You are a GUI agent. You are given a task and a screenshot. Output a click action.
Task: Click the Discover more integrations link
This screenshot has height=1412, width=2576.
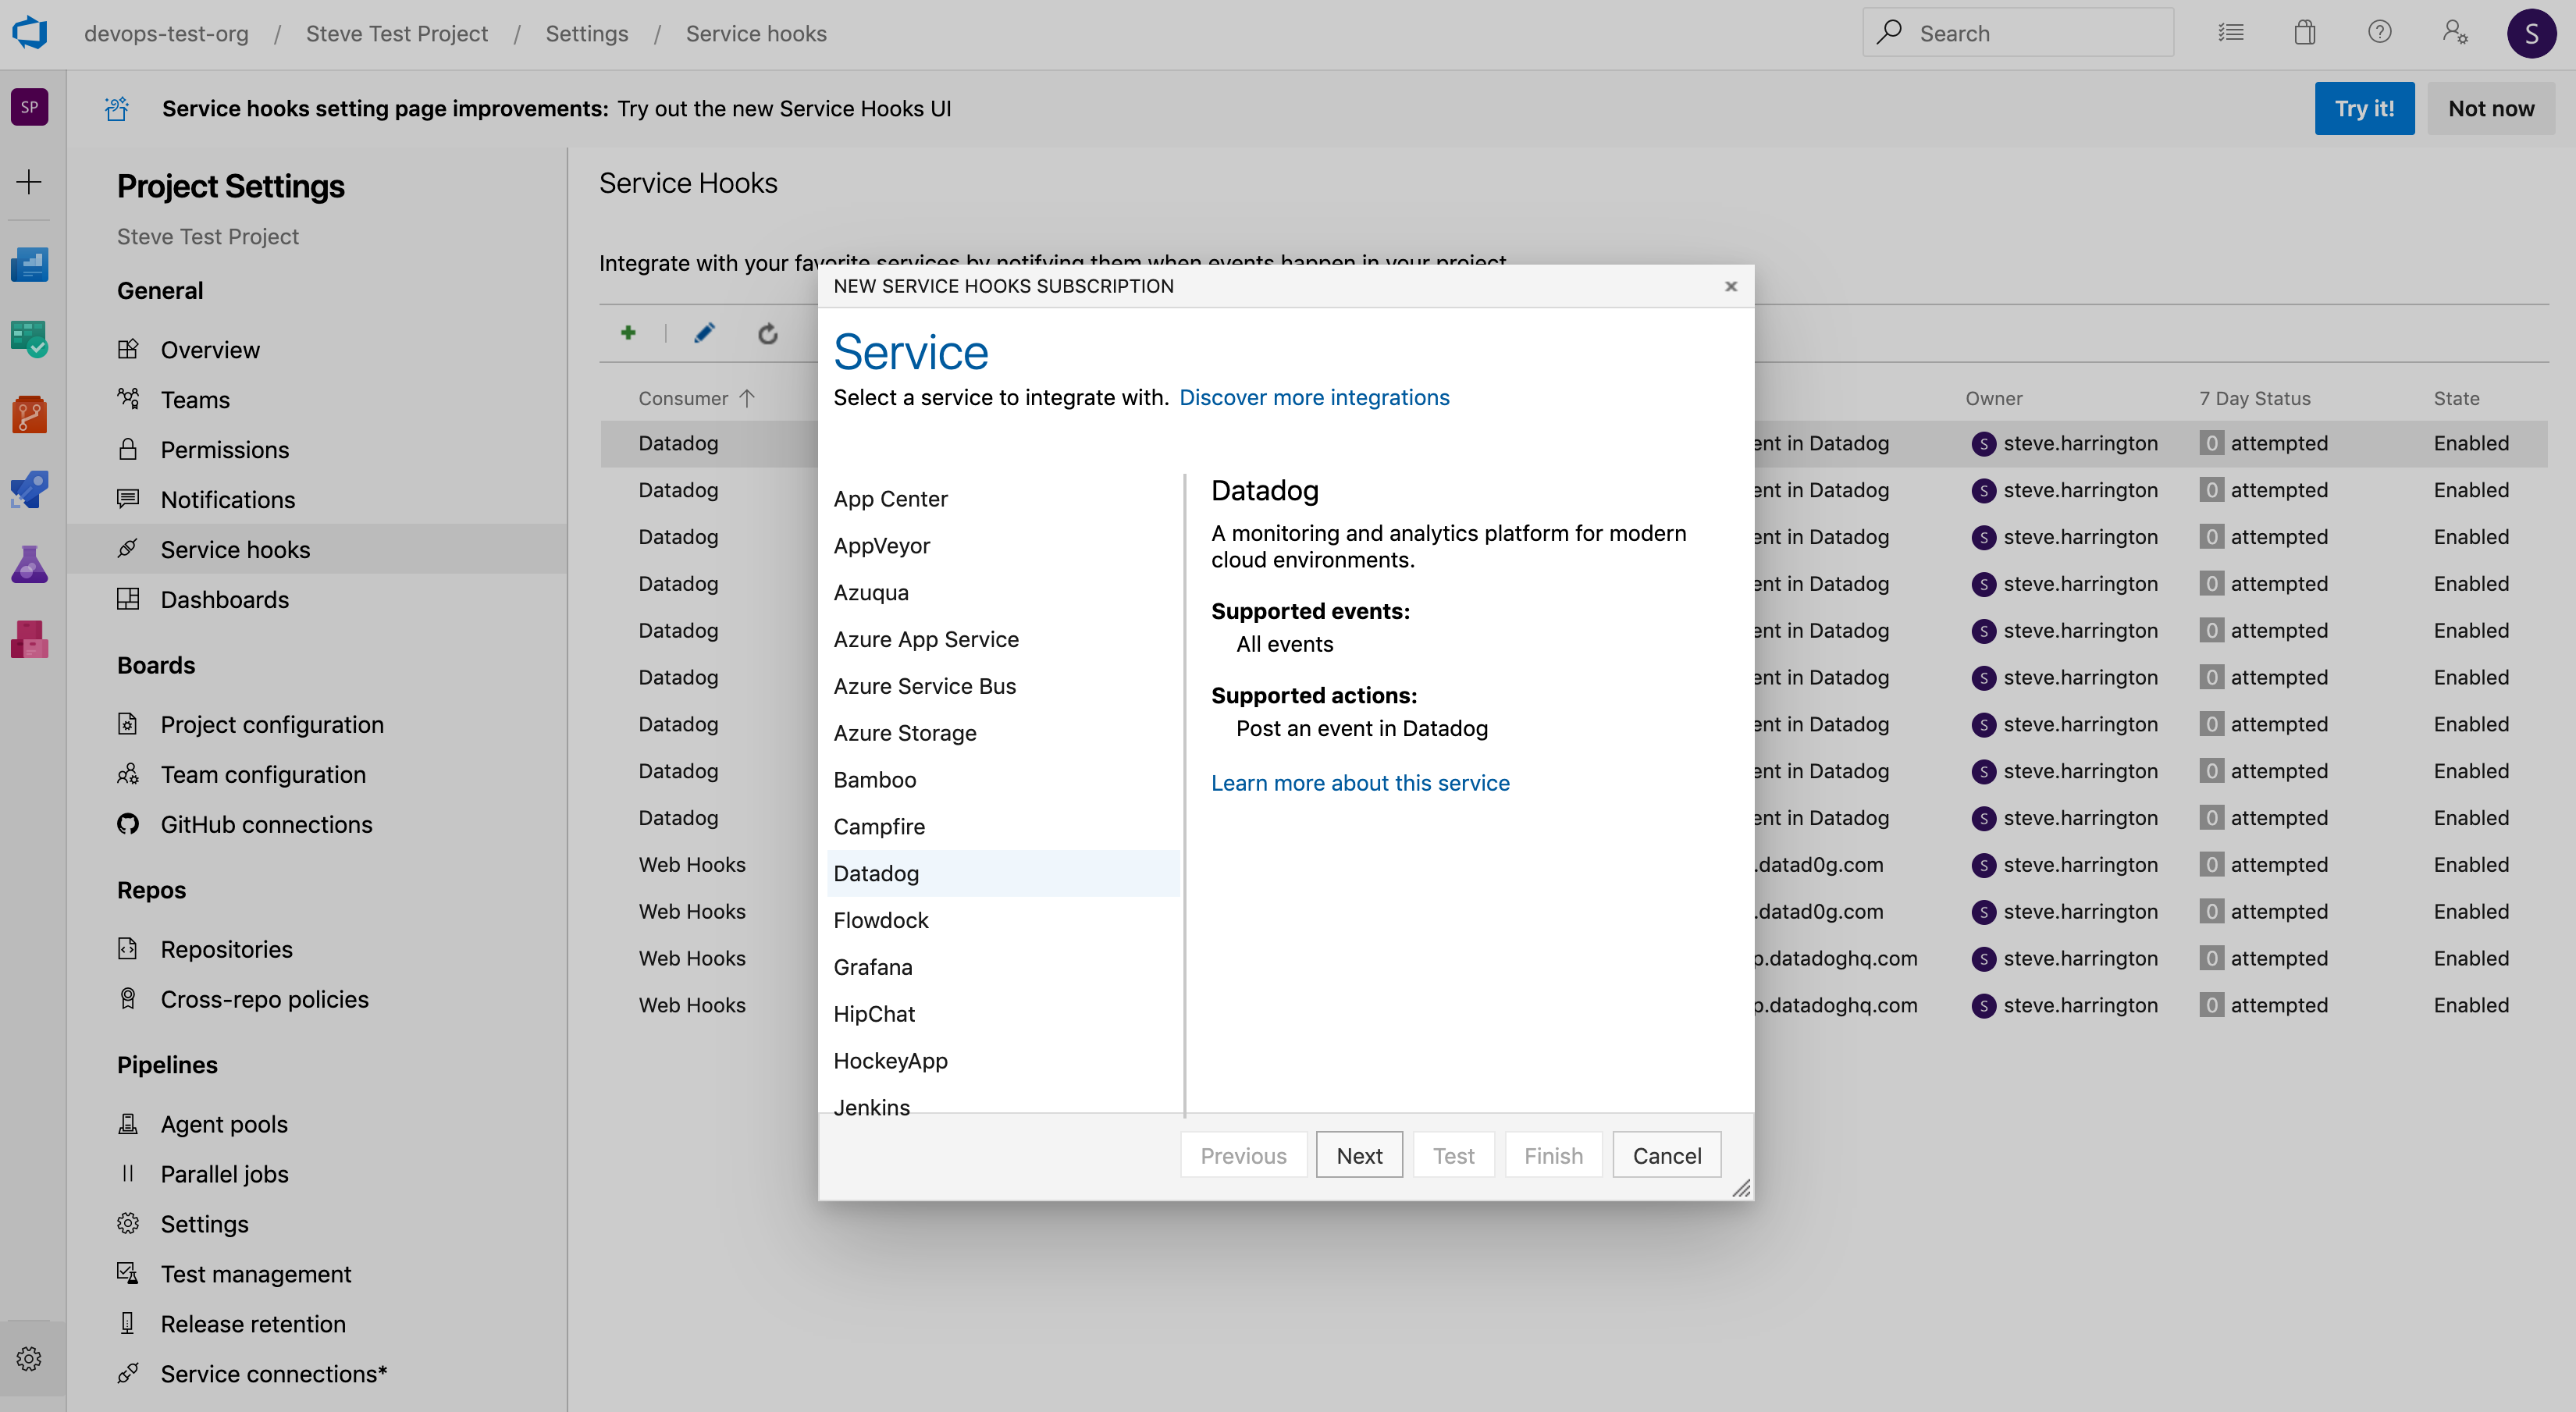[1314, 397]
